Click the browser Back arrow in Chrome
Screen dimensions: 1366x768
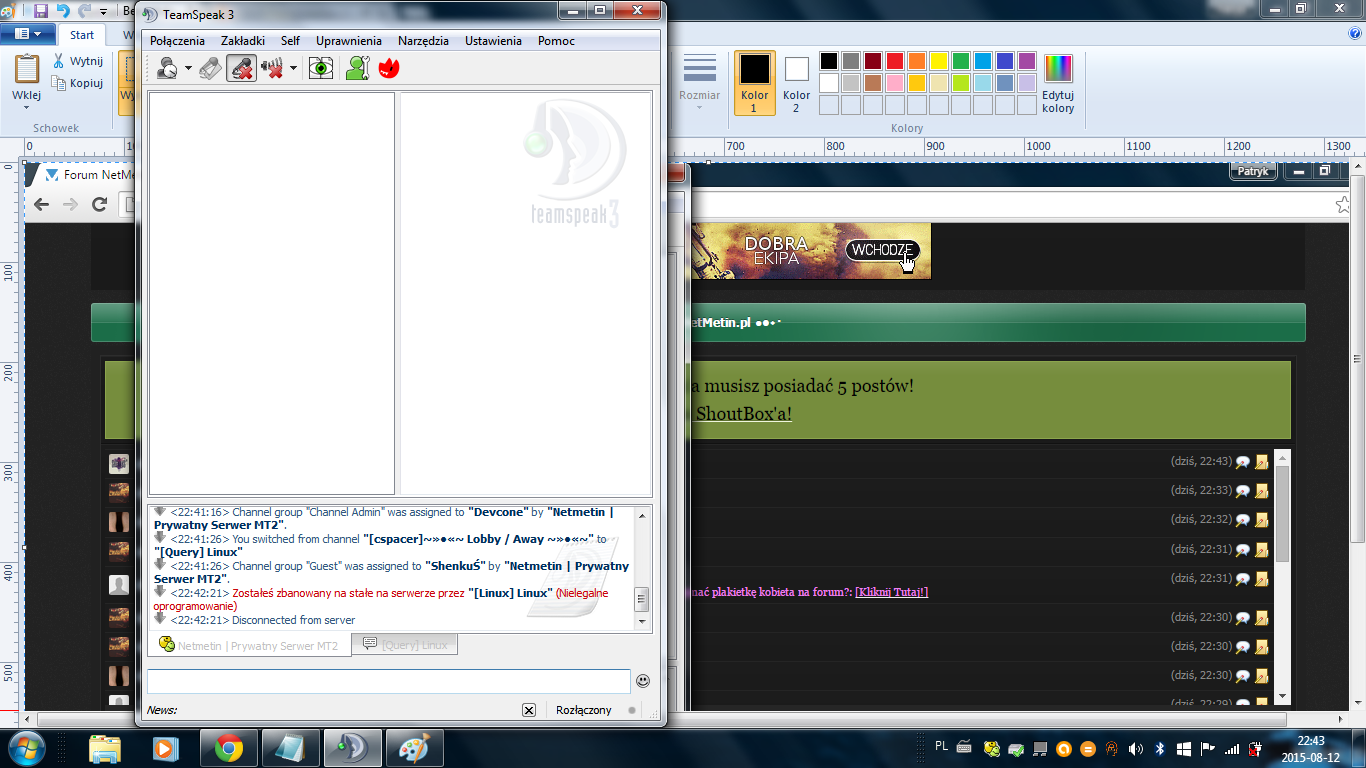click(41, 204)
